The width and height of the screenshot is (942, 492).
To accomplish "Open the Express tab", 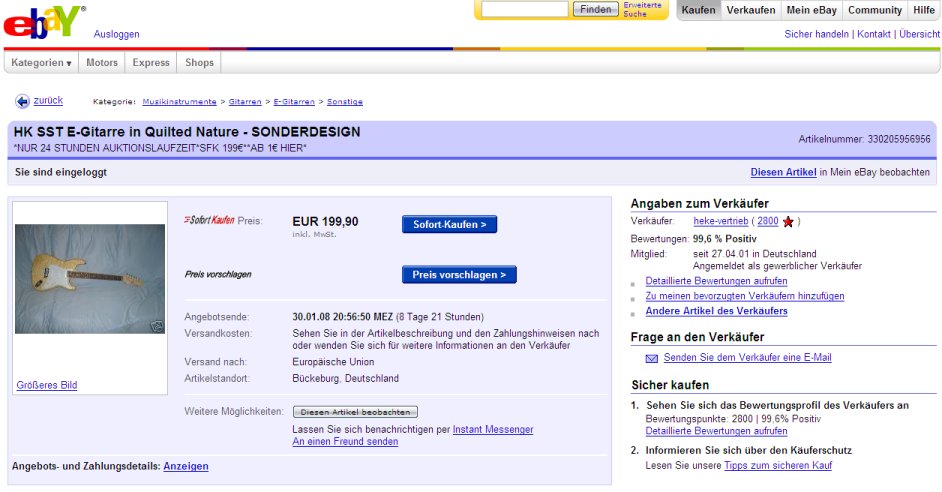I will (151, 62).
